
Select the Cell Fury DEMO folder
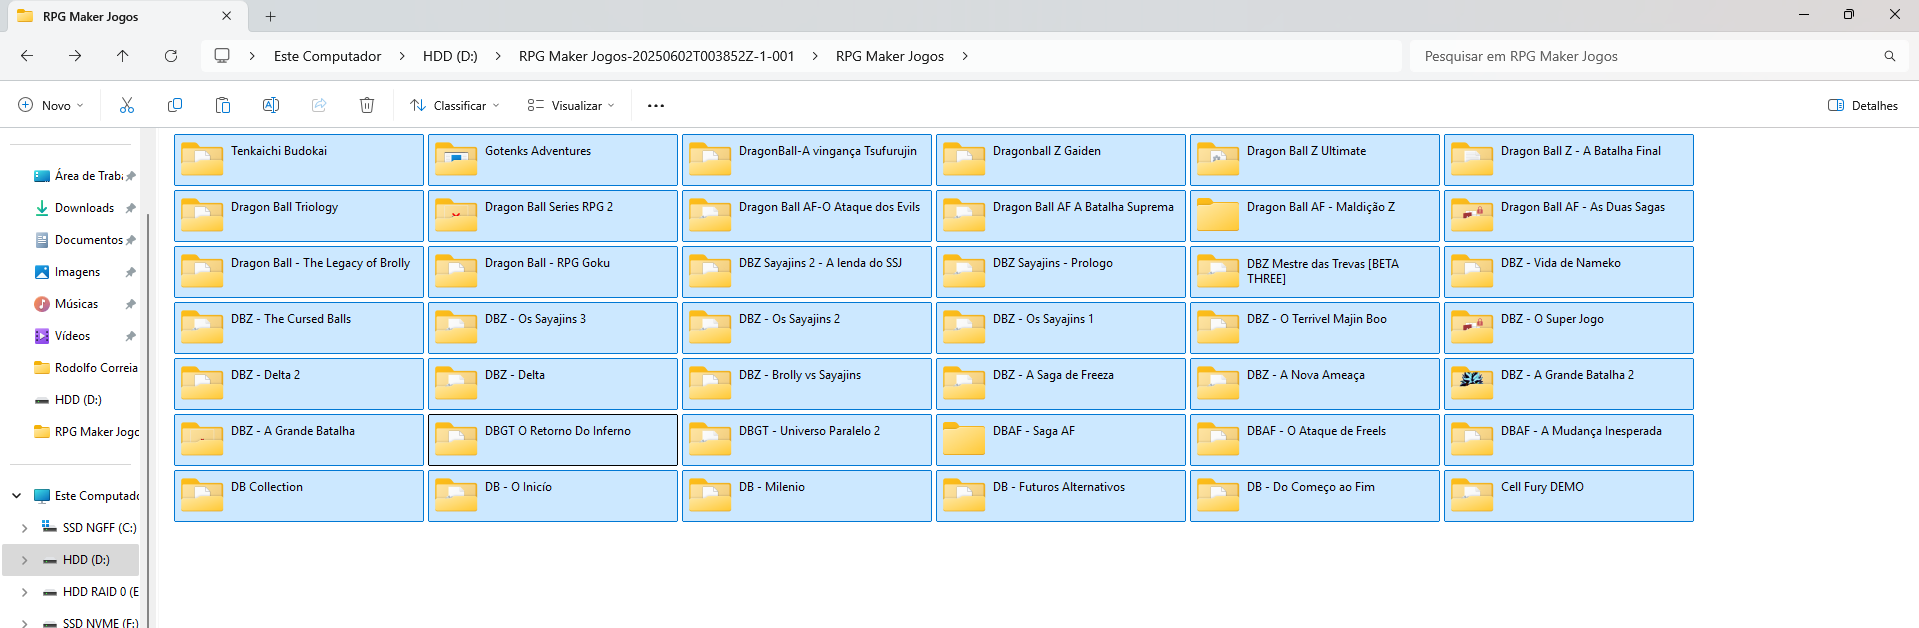[x=1569, y=496]
